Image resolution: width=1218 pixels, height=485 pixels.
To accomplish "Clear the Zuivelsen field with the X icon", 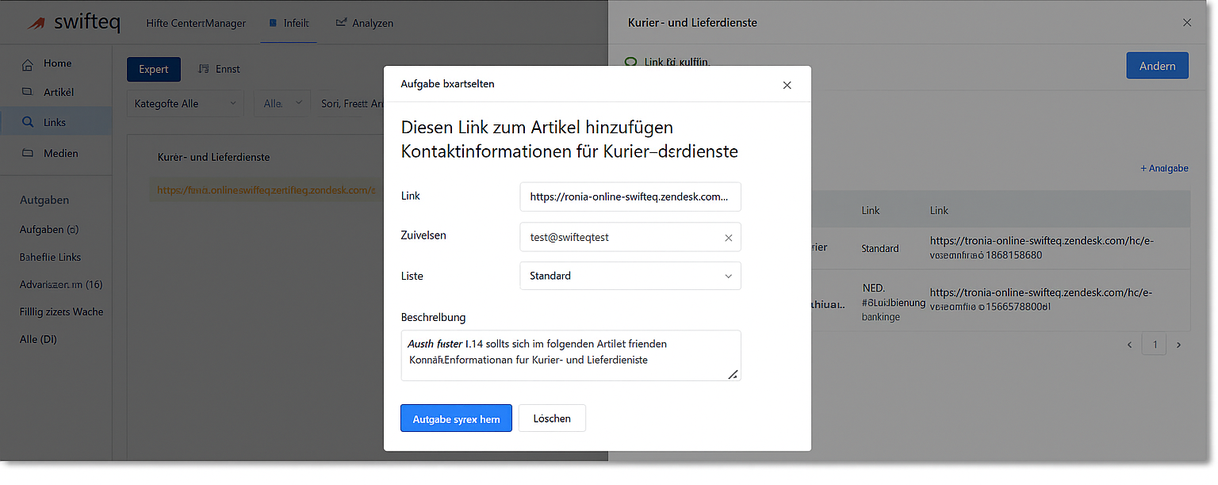I will point(728,238).
